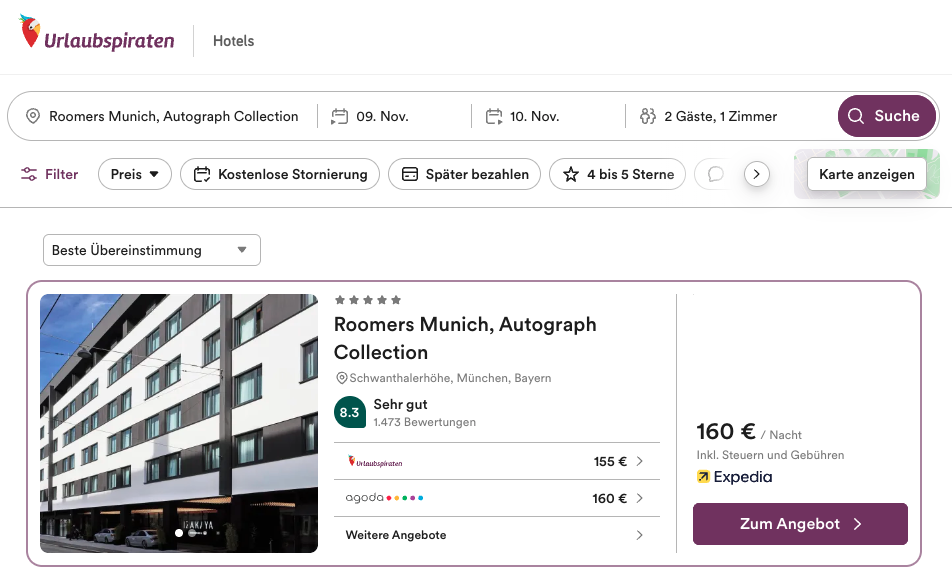Open the Hotels menu item
This screenshot has height=582, width=952.
pos(233,41)
